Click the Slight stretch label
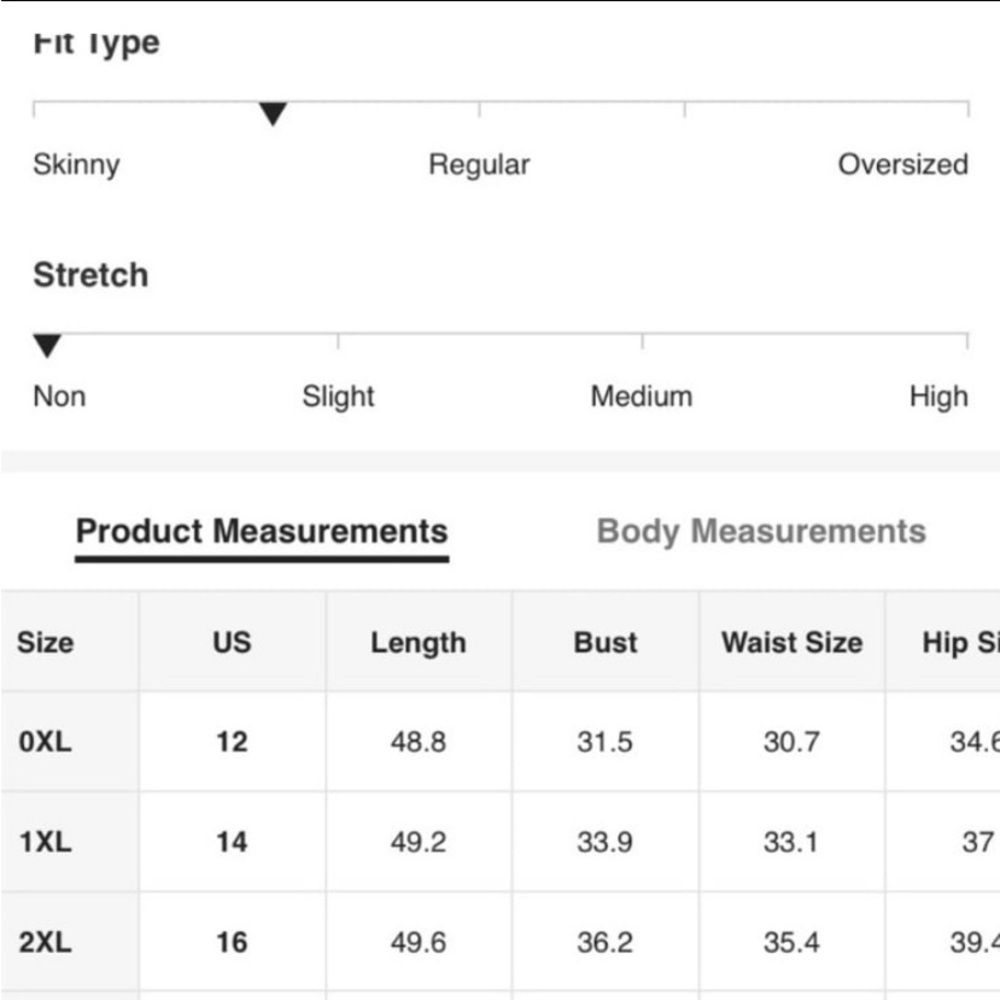This screenshot has height=1000, width=1000. pyautogui.click(x=338, y=397)
